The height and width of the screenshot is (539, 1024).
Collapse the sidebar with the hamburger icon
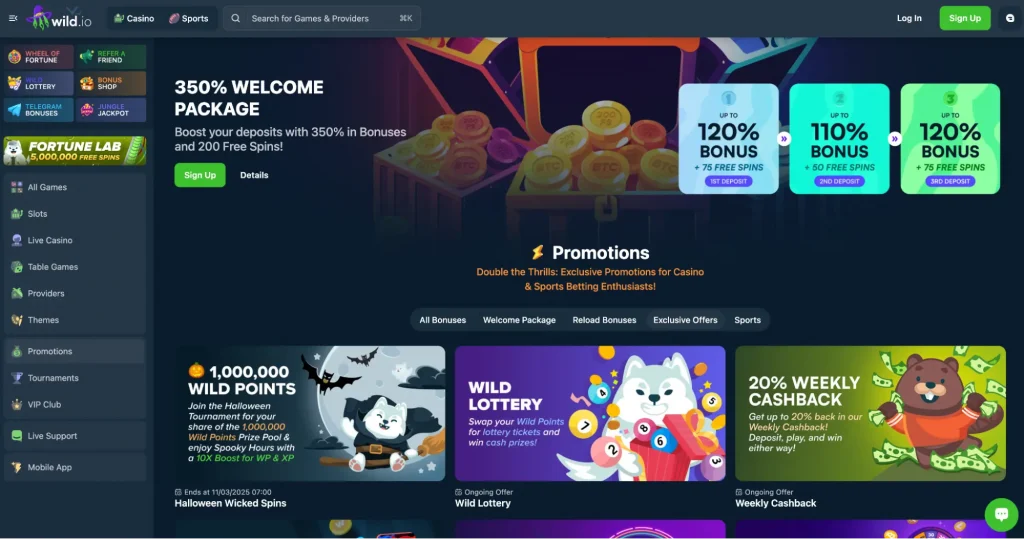pos(12,18)
